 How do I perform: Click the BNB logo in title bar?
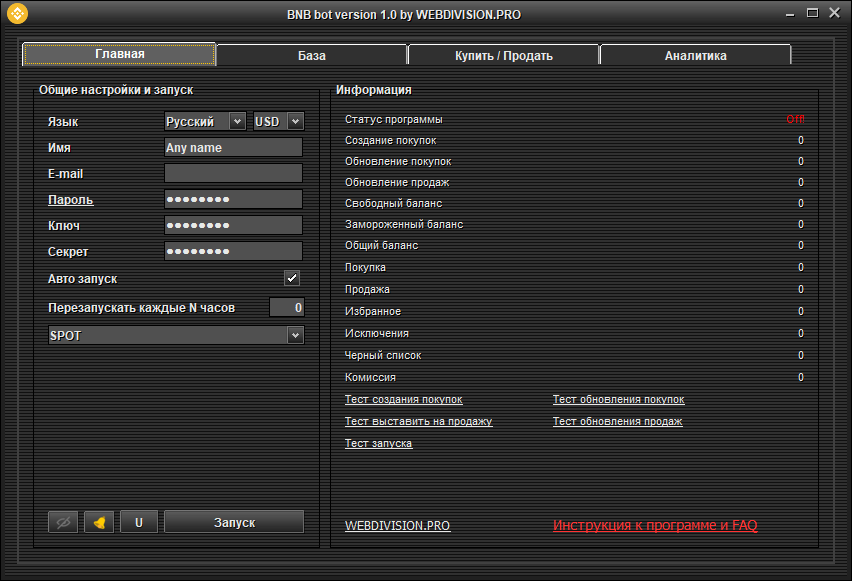17,14
